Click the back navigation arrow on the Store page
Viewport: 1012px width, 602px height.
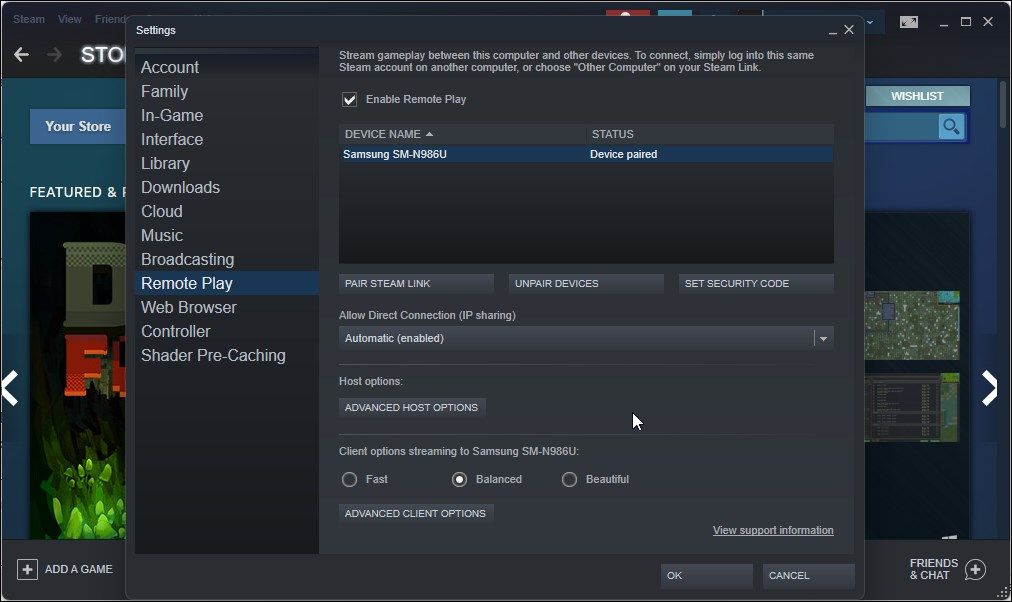22,55
